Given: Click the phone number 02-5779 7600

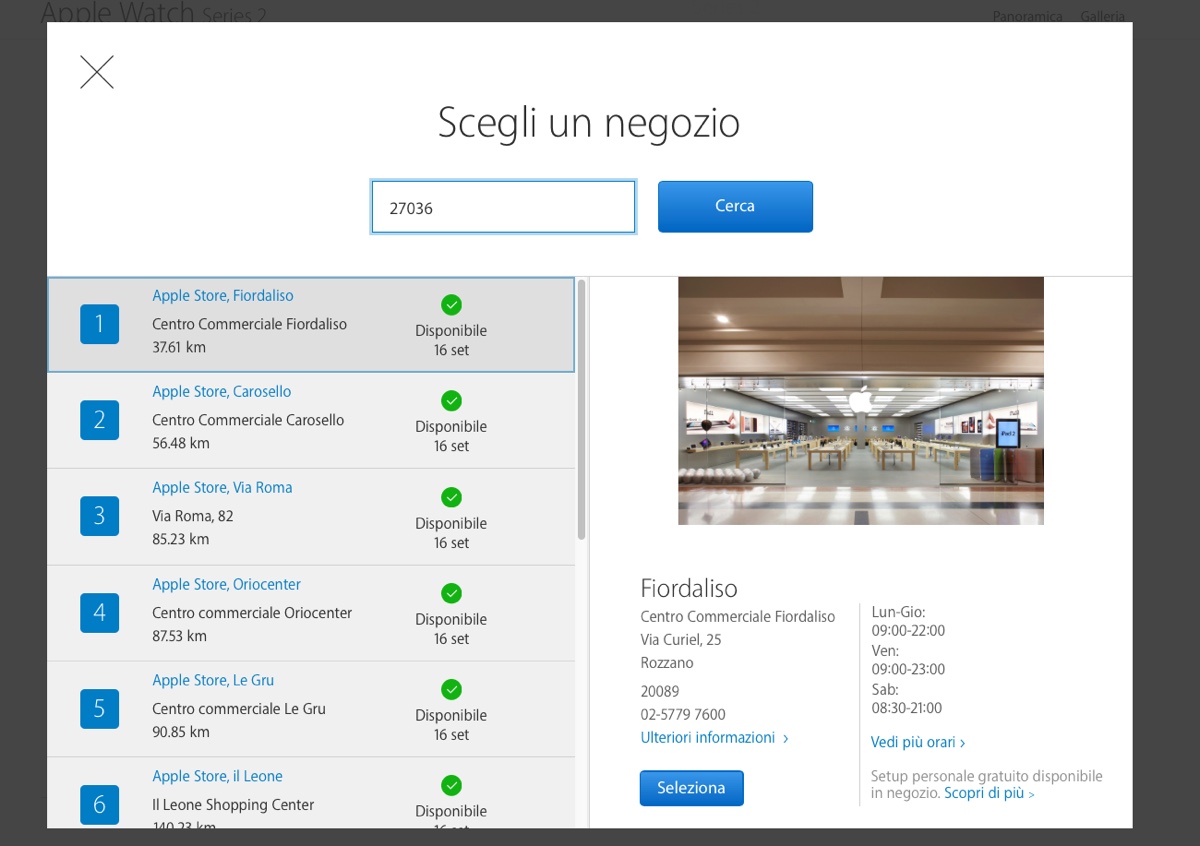Looking at the screenshot, I should (x=683, y=714).
